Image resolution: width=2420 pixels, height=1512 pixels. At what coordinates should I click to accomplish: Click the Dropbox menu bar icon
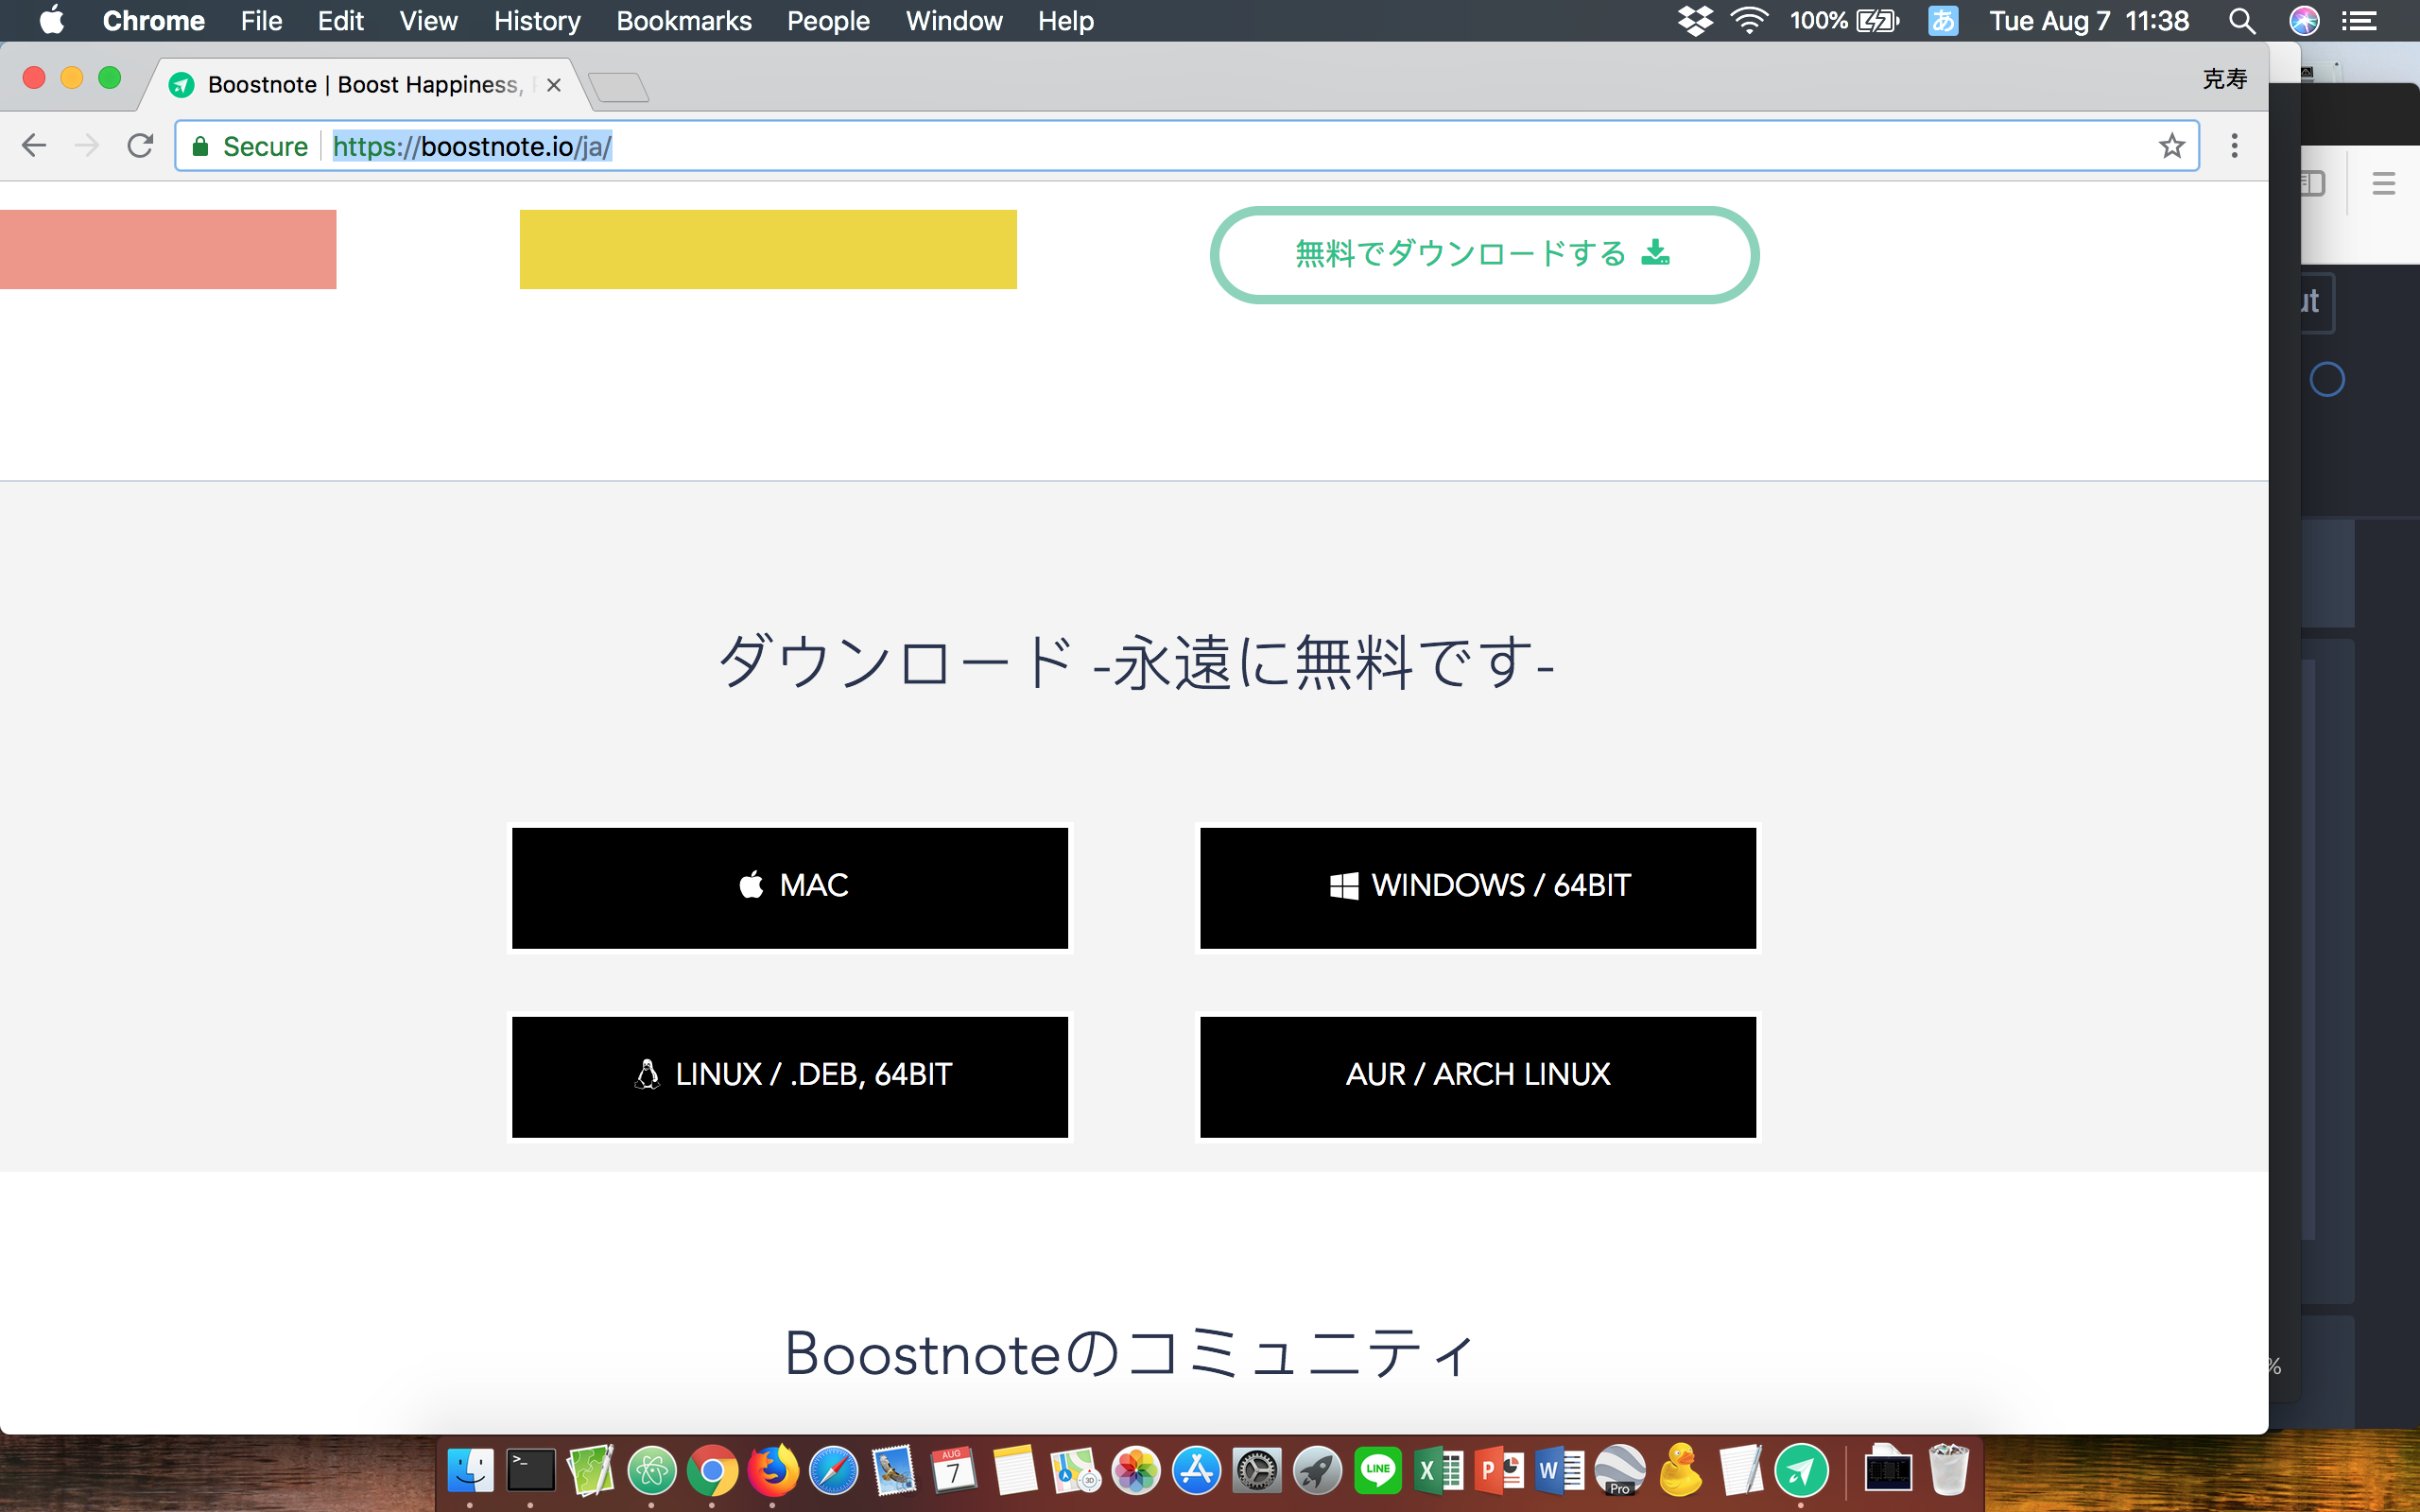tap(1695, 20)
